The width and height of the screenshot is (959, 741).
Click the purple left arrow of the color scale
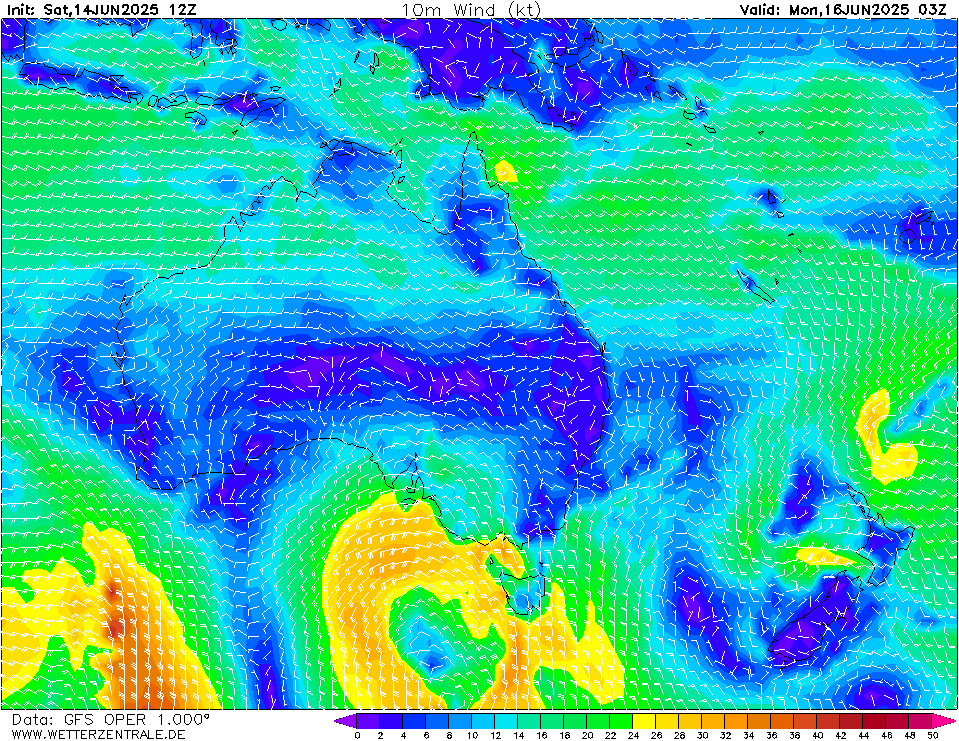345,721
